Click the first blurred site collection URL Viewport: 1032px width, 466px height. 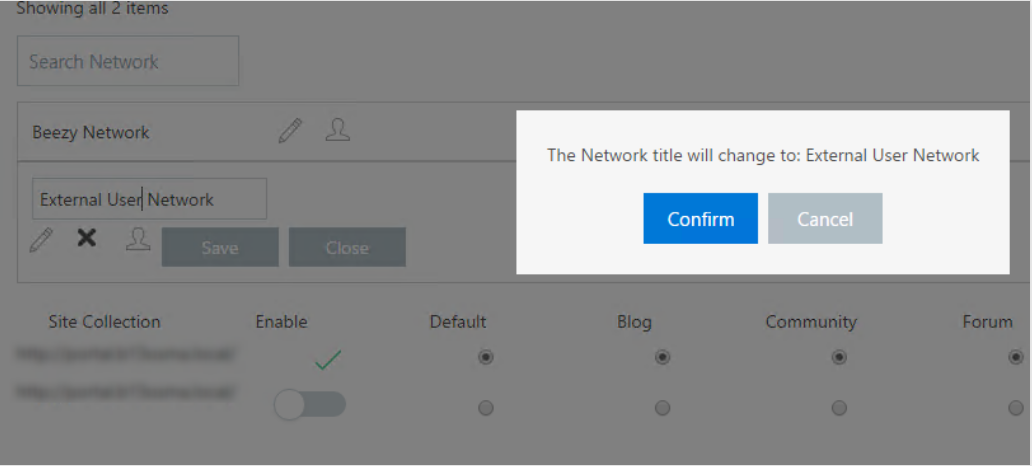pos(126,354)
